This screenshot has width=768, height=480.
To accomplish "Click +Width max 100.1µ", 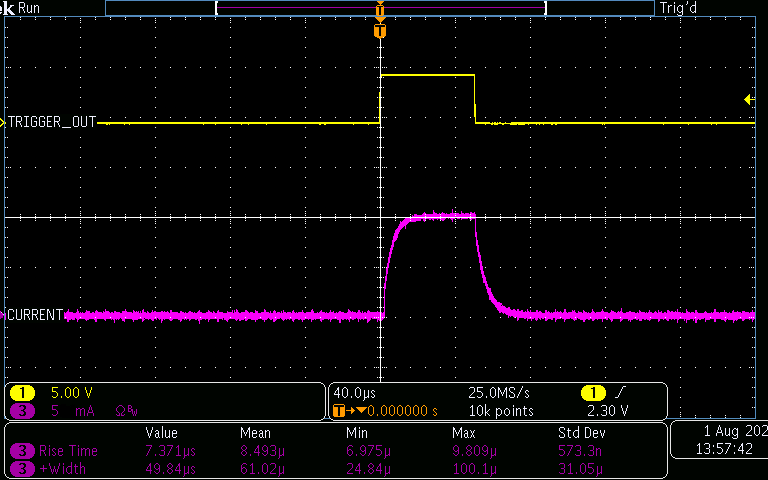I will [x=474, y=469].
